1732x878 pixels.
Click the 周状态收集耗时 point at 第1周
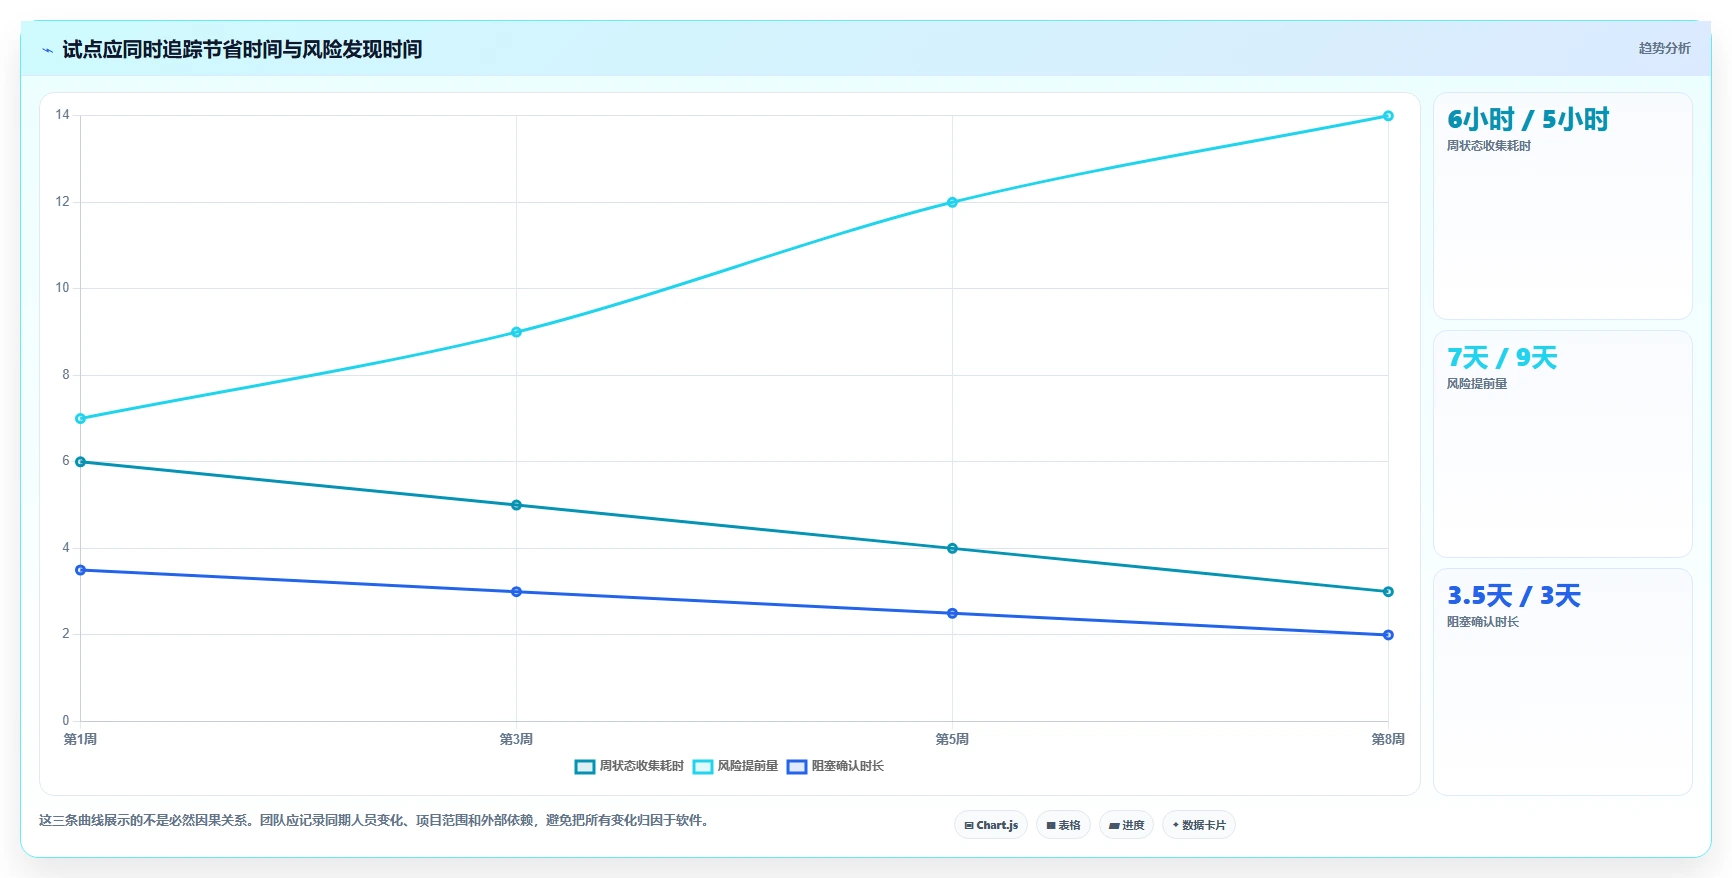coord(81,462)
